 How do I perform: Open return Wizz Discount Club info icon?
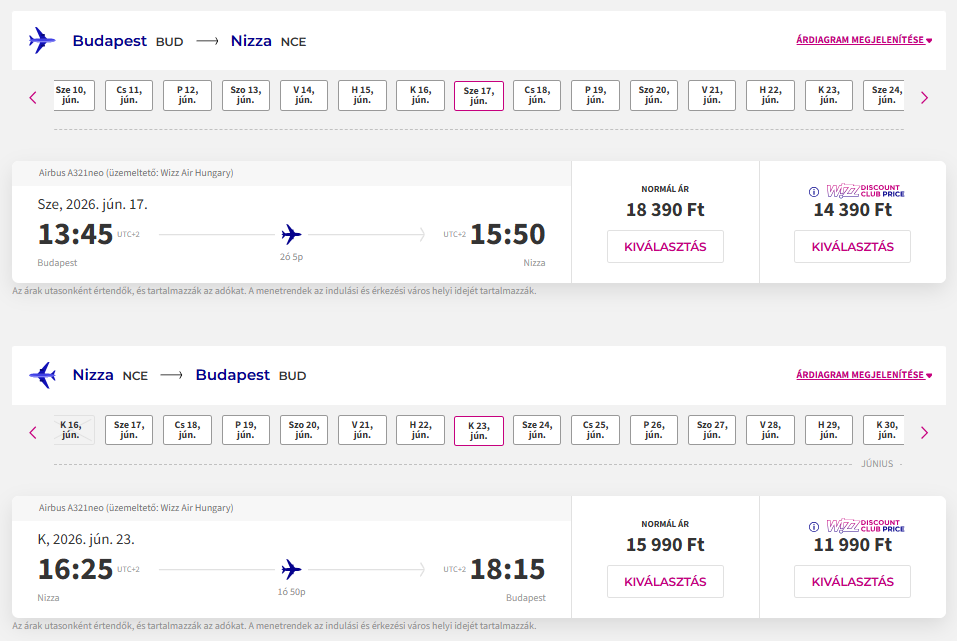click(x=813, y=526)
